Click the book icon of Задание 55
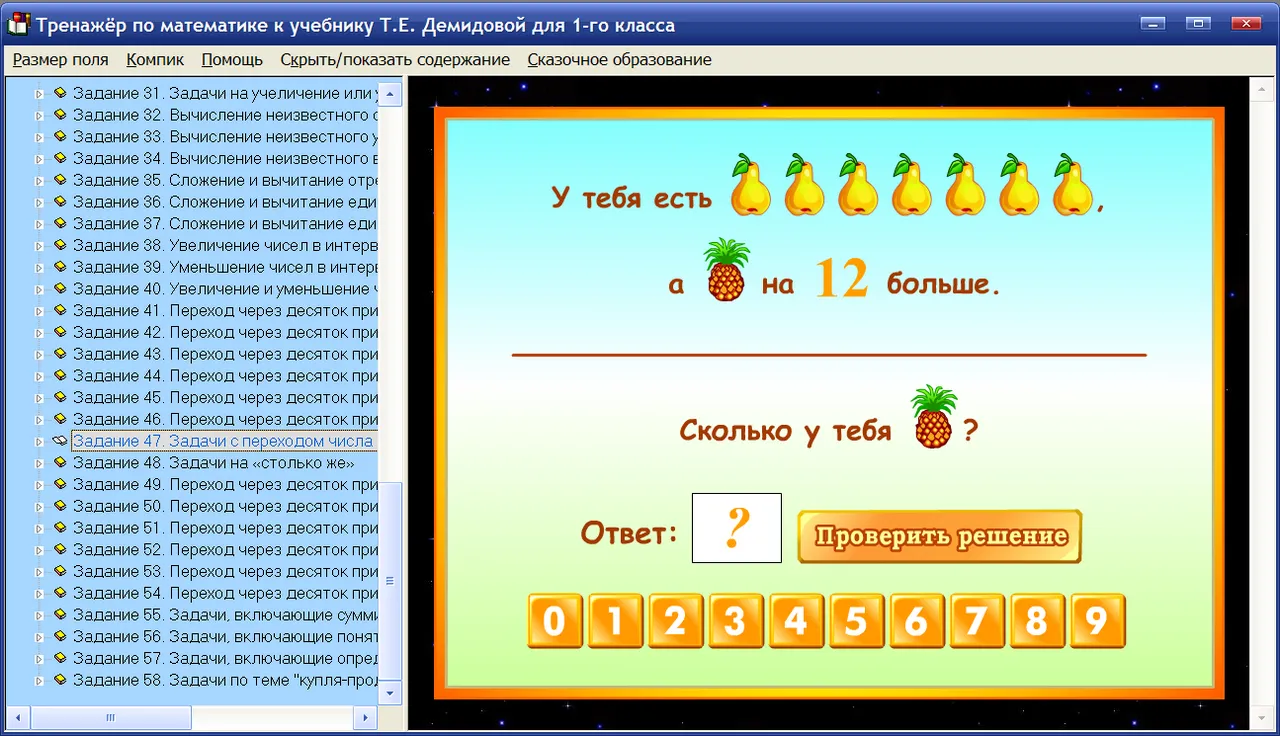1280x736 pixels. pyautogui.click(x=60, y=615)
